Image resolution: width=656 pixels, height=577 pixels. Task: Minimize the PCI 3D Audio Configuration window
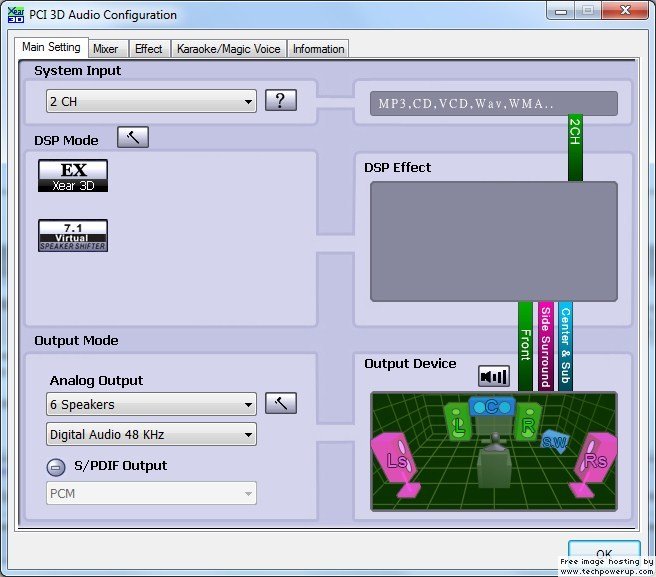pos(561,10)
